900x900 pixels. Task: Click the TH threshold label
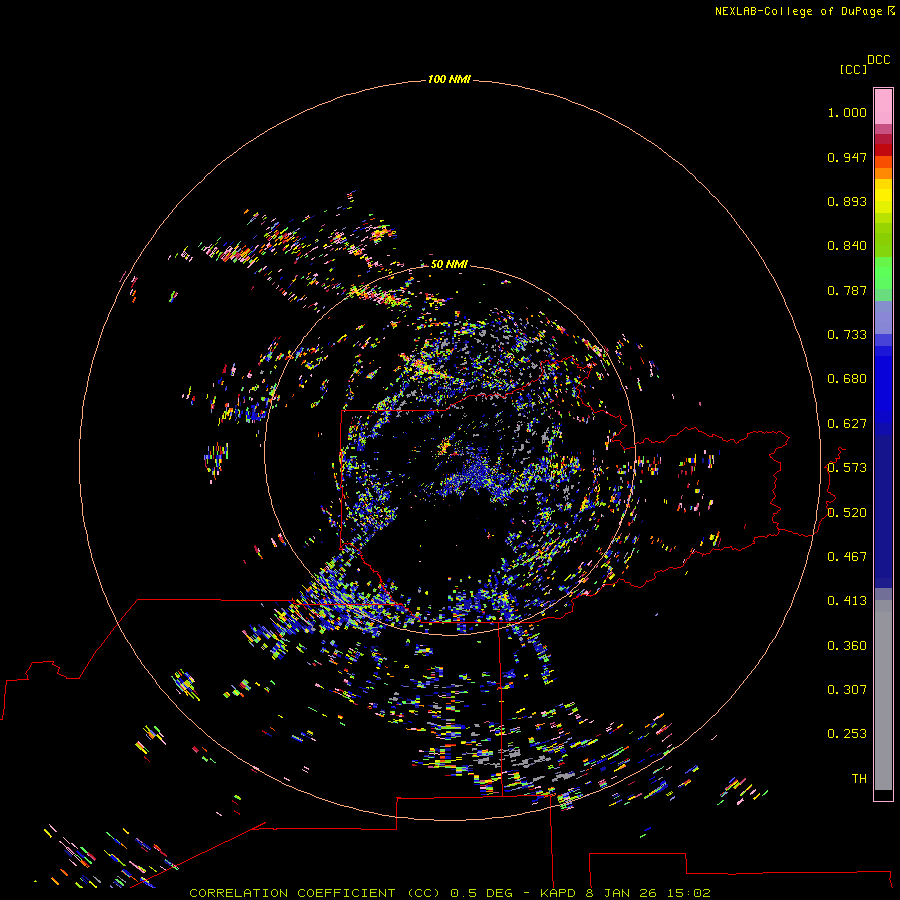[859, 779]
